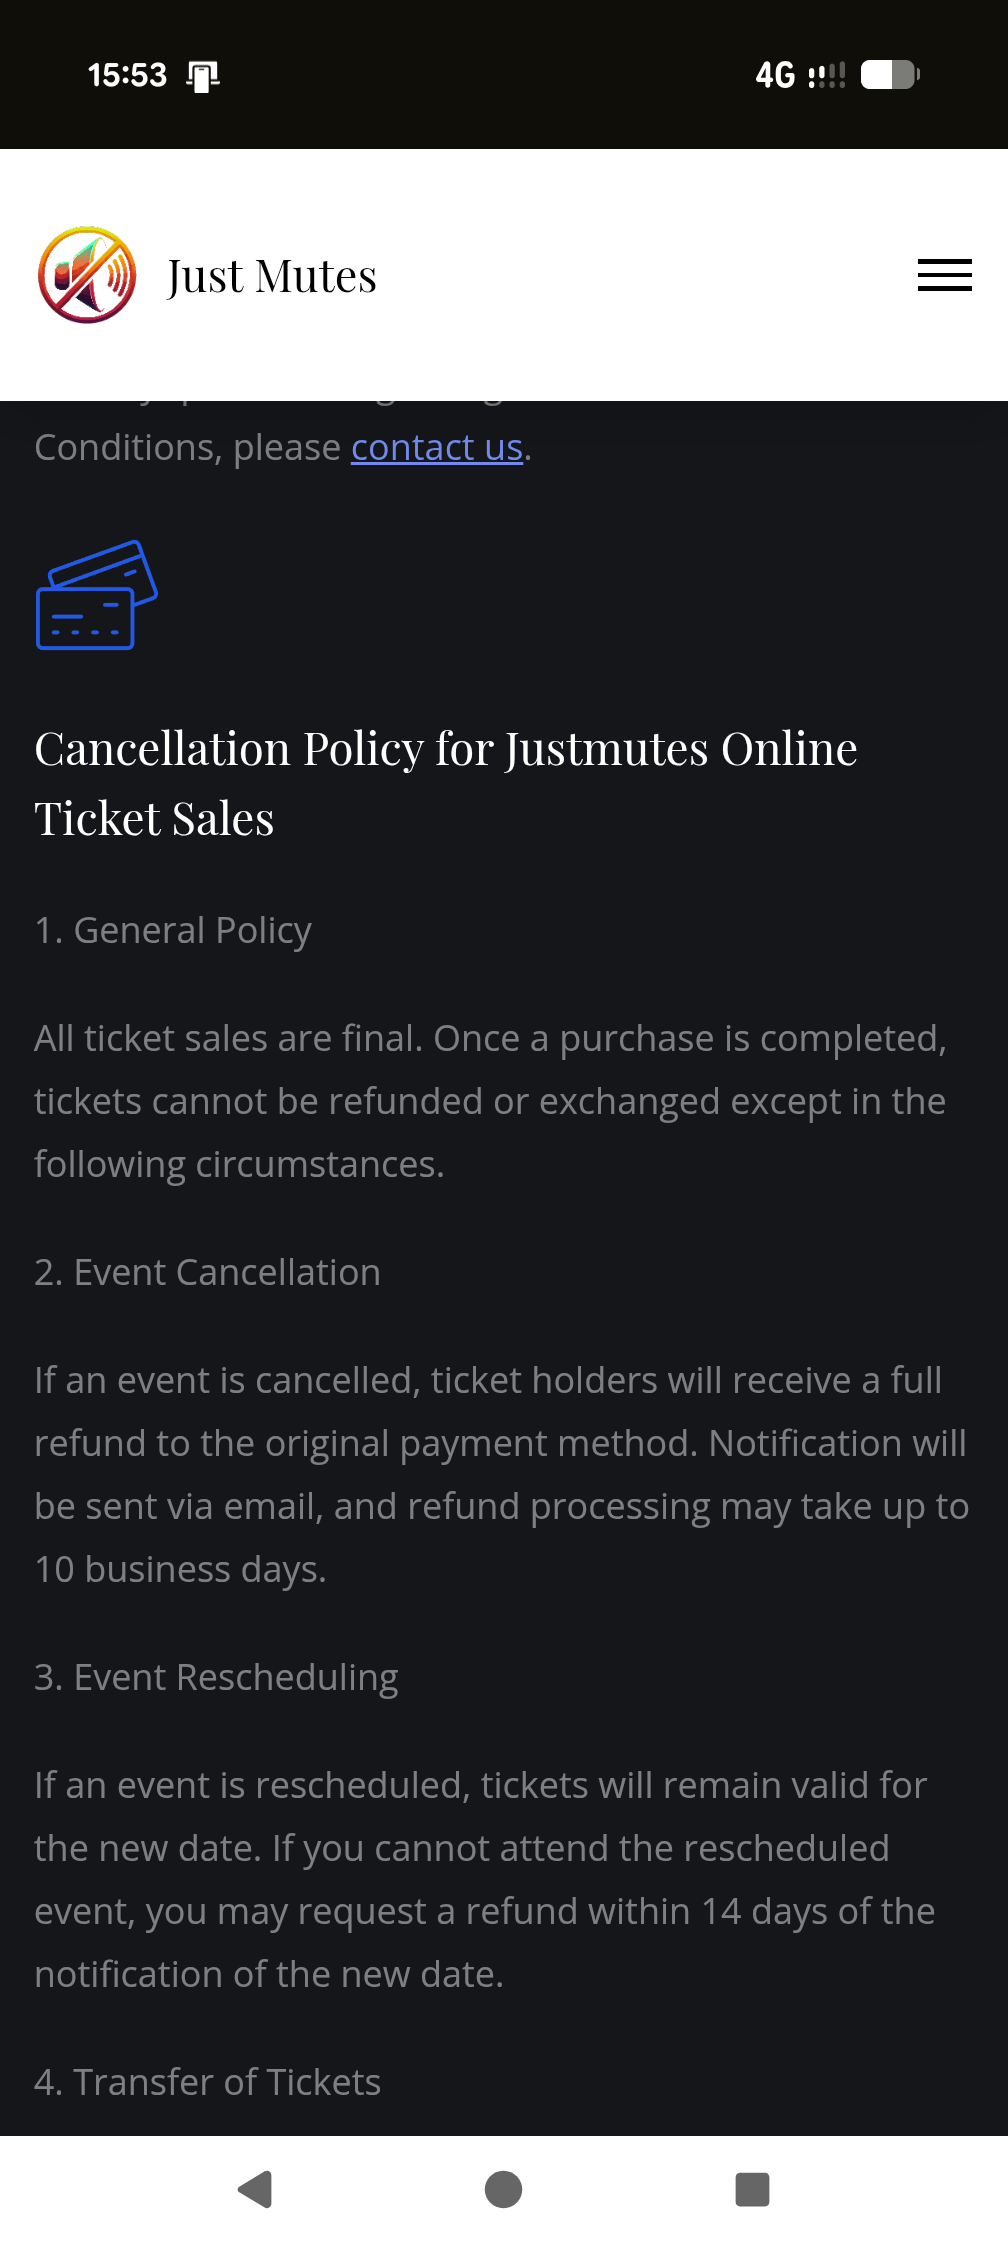
Task: Tap the 2. Event Cancellation heading
Action: pyautogui.click(x=207, y=1272)
